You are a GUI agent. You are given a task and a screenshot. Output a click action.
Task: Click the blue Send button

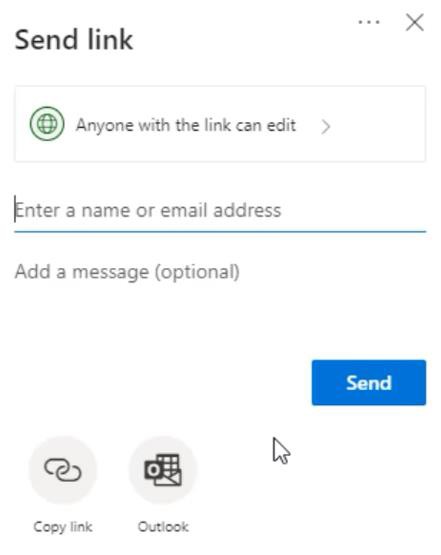tap(369, 383)
